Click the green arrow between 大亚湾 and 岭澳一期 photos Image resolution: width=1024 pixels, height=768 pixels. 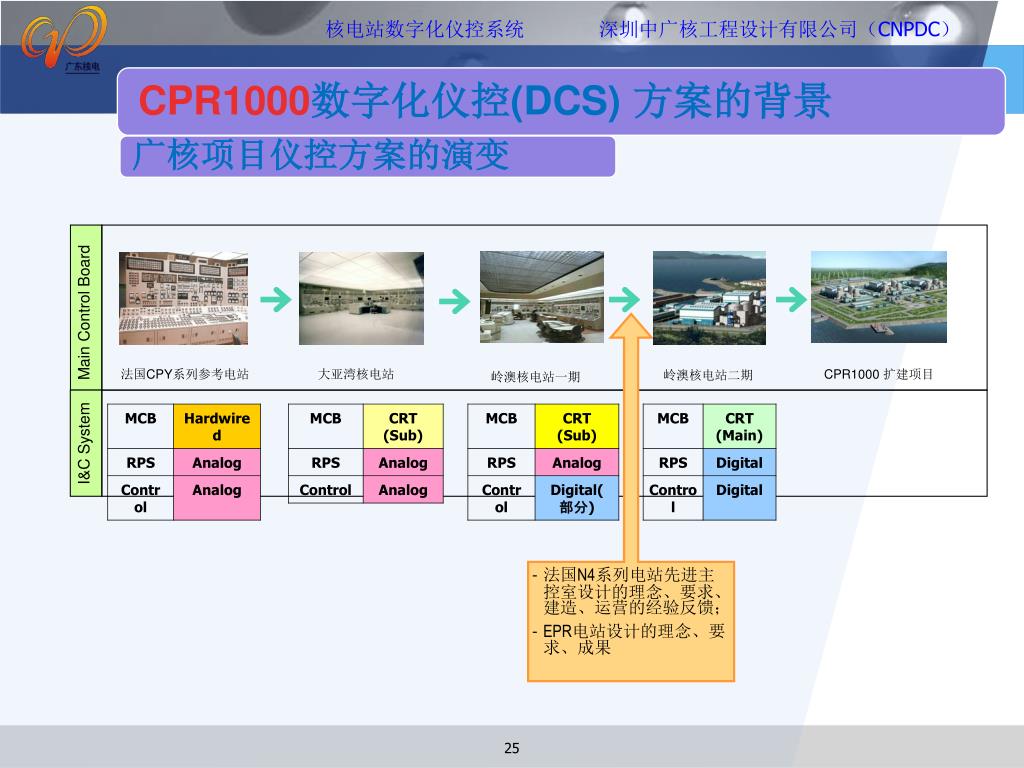[x=454, y=301]
